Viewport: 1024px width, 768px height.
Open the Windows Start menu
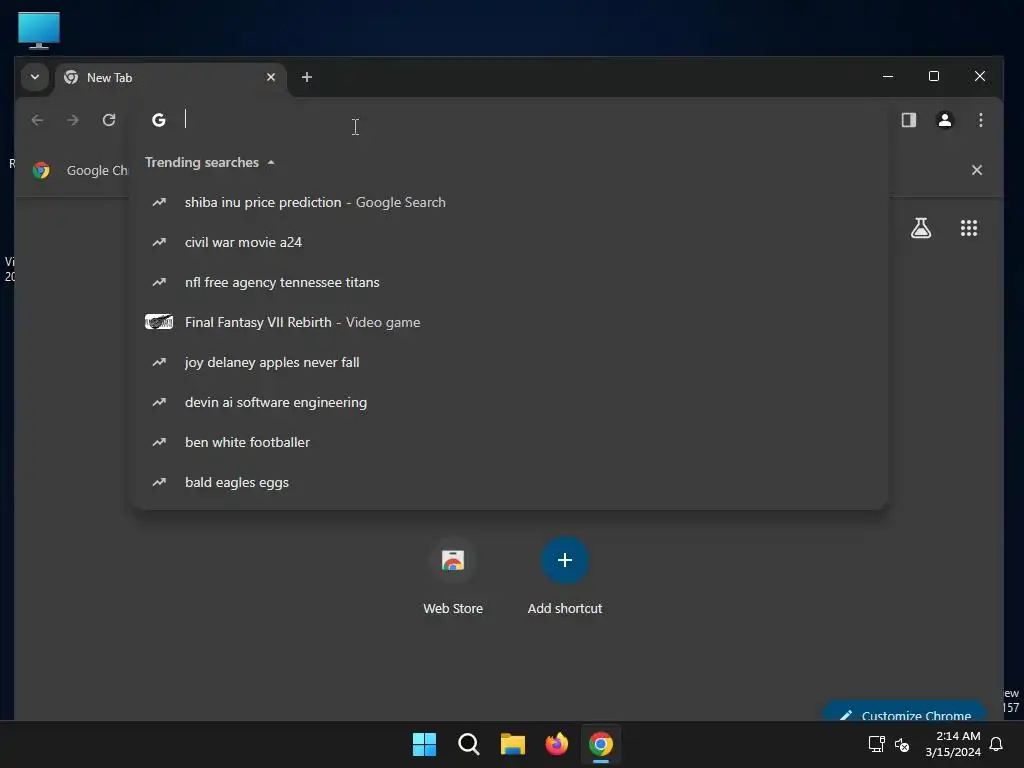[x=424, y=744]
